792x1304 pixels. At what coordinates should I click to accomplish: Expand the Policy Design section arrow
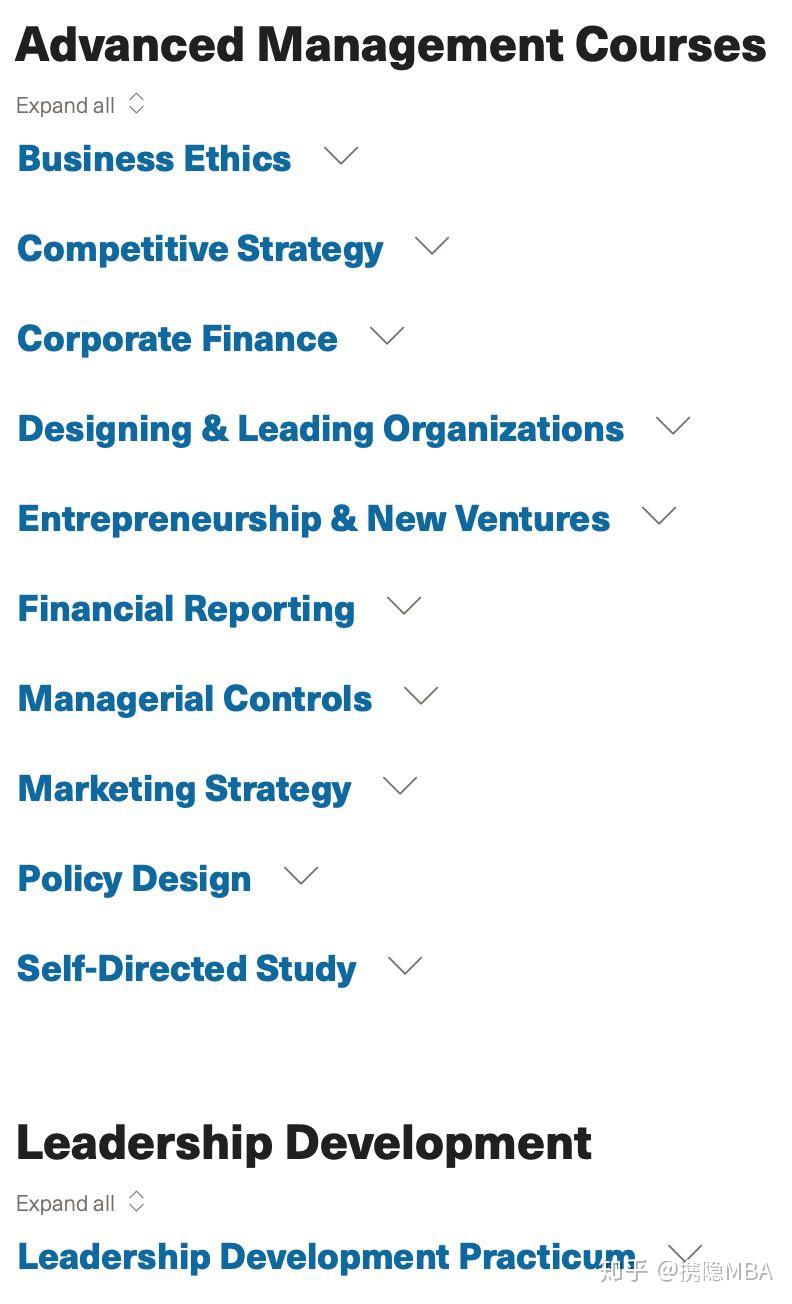(x=301, y=876)
